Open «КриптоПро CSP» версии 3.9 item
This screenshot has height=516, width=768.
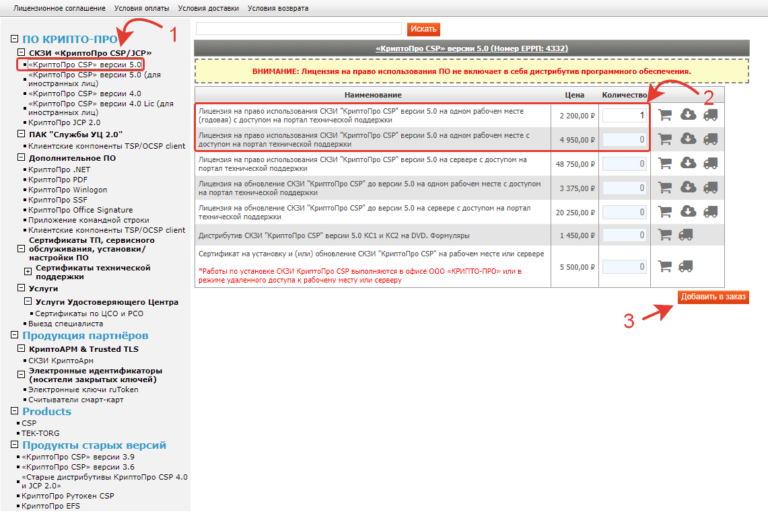pyautogui.click(x=78, y=457)
